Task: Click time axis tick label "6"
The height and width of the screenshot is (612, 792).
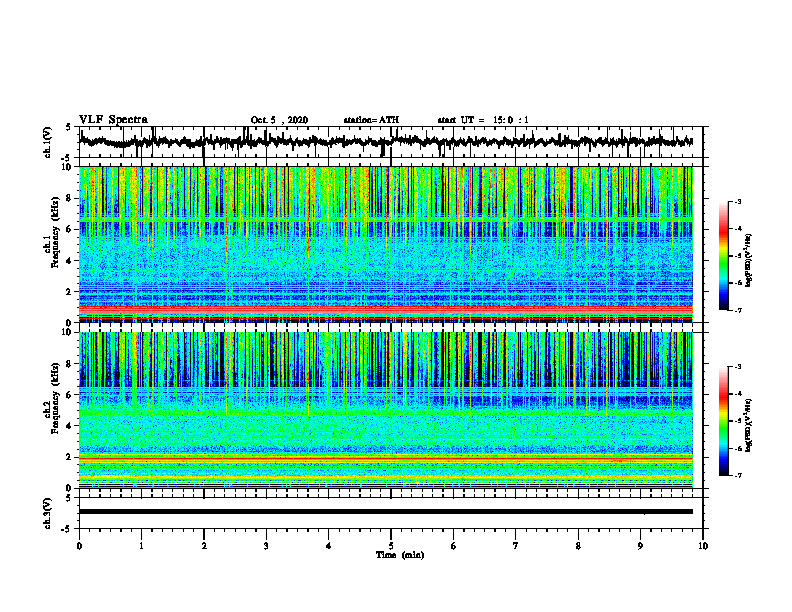Action: coord(454,546)
